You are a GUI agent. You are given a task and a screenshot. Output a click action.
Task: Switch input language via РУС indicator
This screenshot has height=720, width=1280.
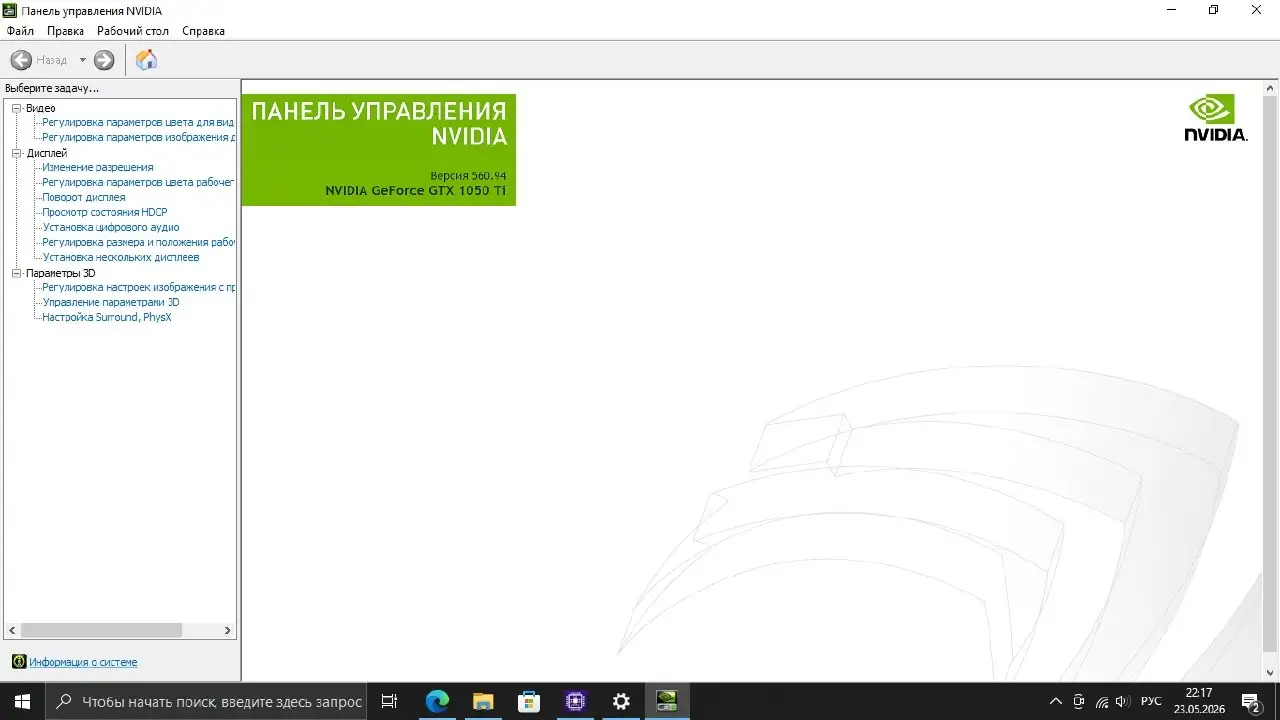pyautogui.click(x=1151, y=702)
